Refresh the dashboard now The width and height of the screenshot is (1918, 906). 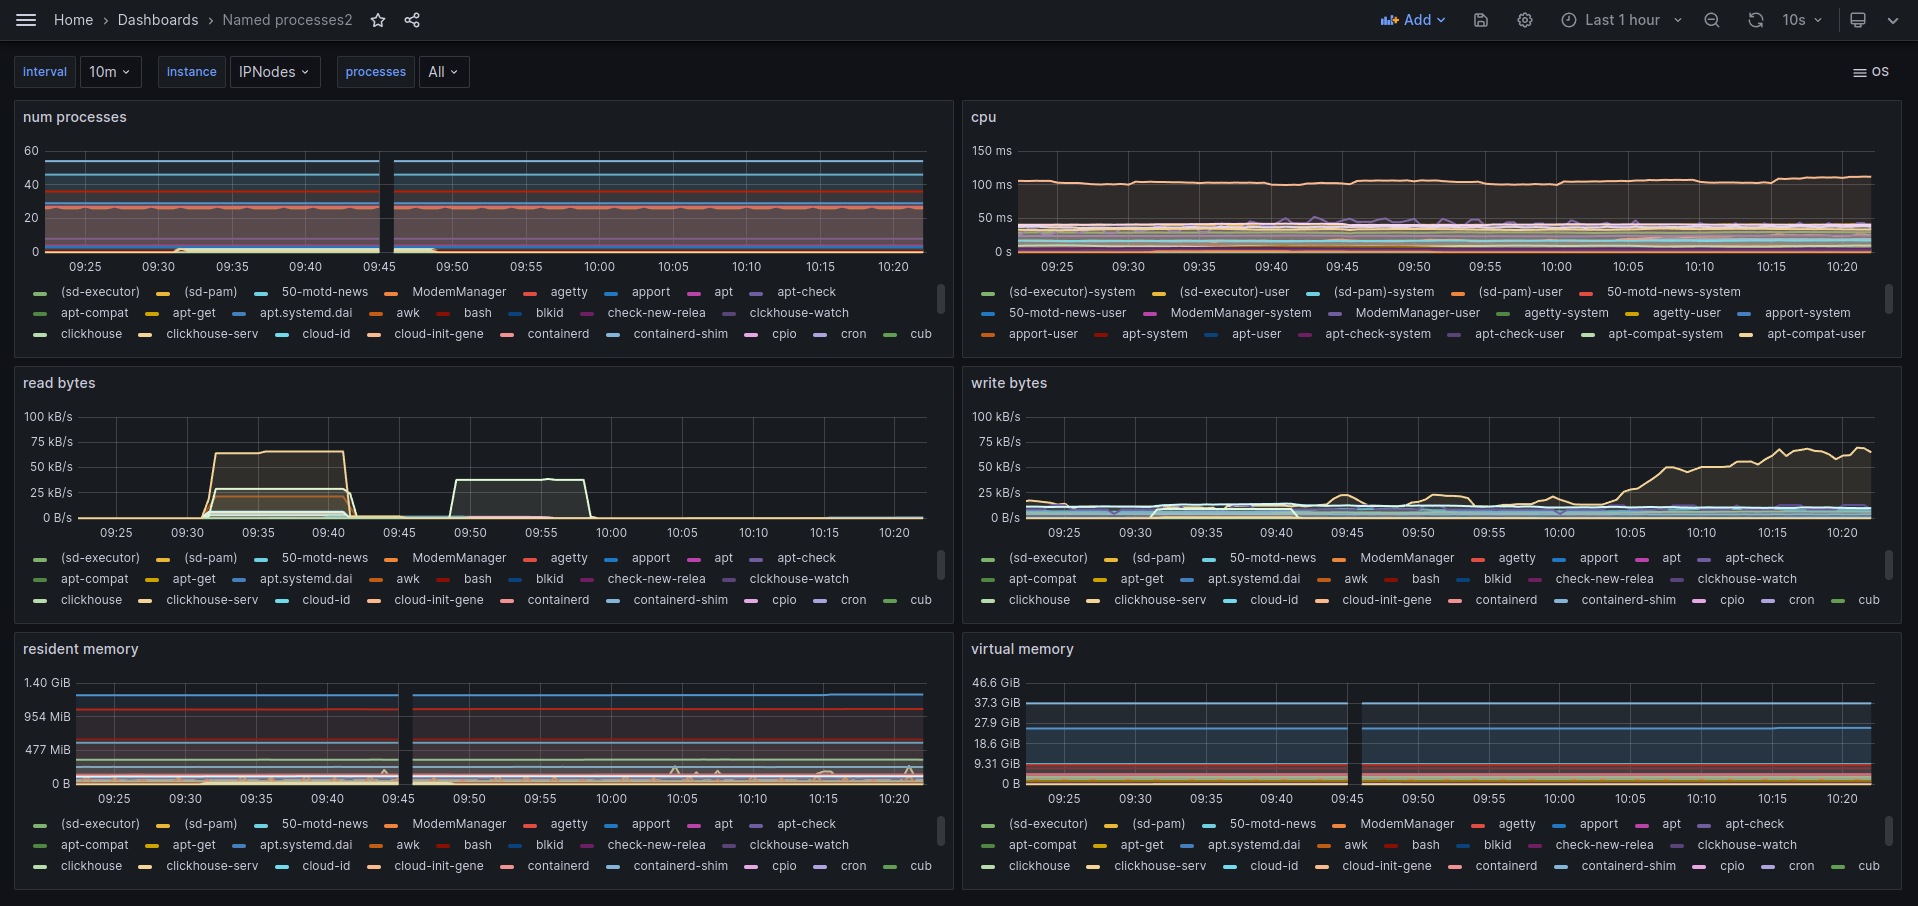click(1755, 20)
